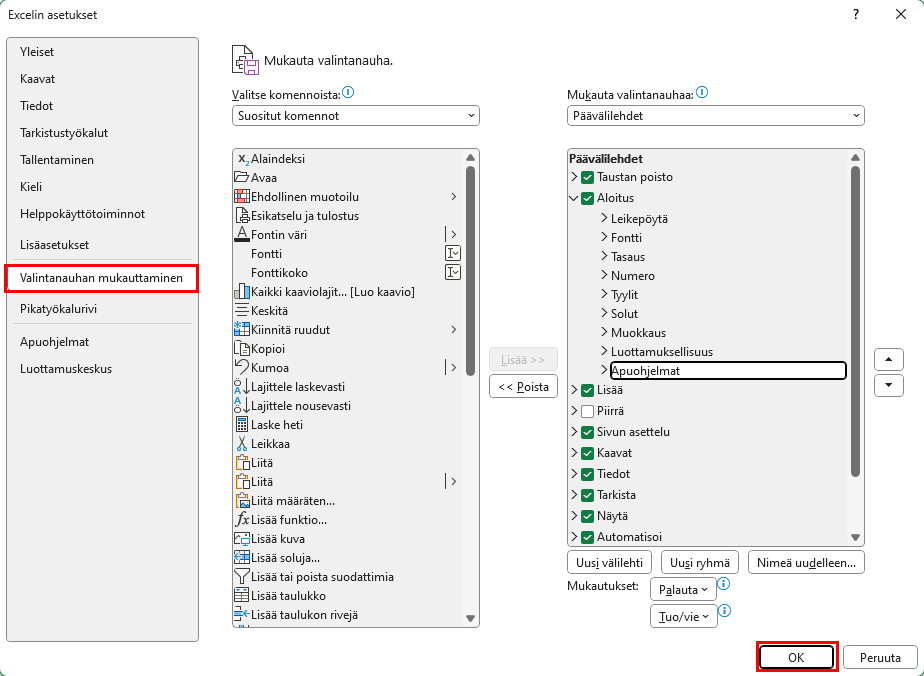Click the << Poista button
Screen dimensions: 924x676
click(523, 387)
